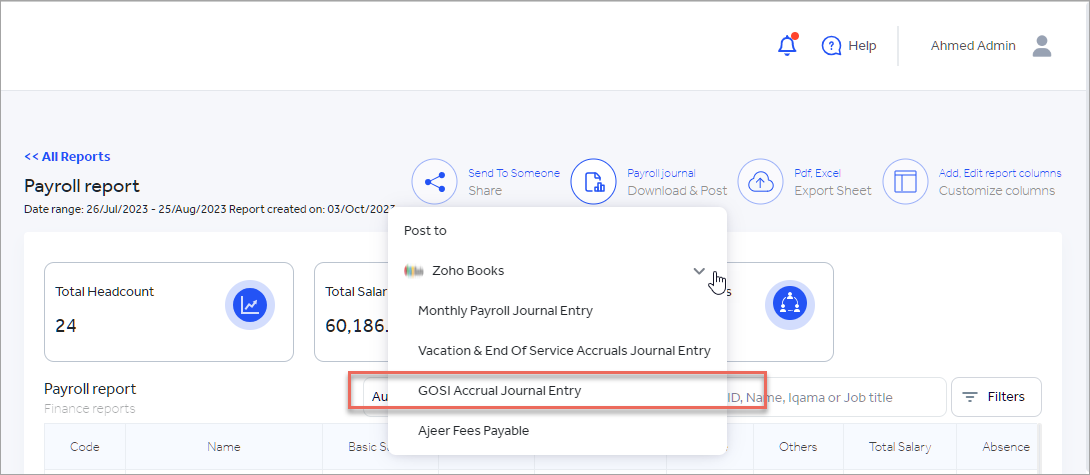The height and width of the screenshot is (475, 1090).
Task: Select Monthly Payroll Journal Entry
Action: 505,311
